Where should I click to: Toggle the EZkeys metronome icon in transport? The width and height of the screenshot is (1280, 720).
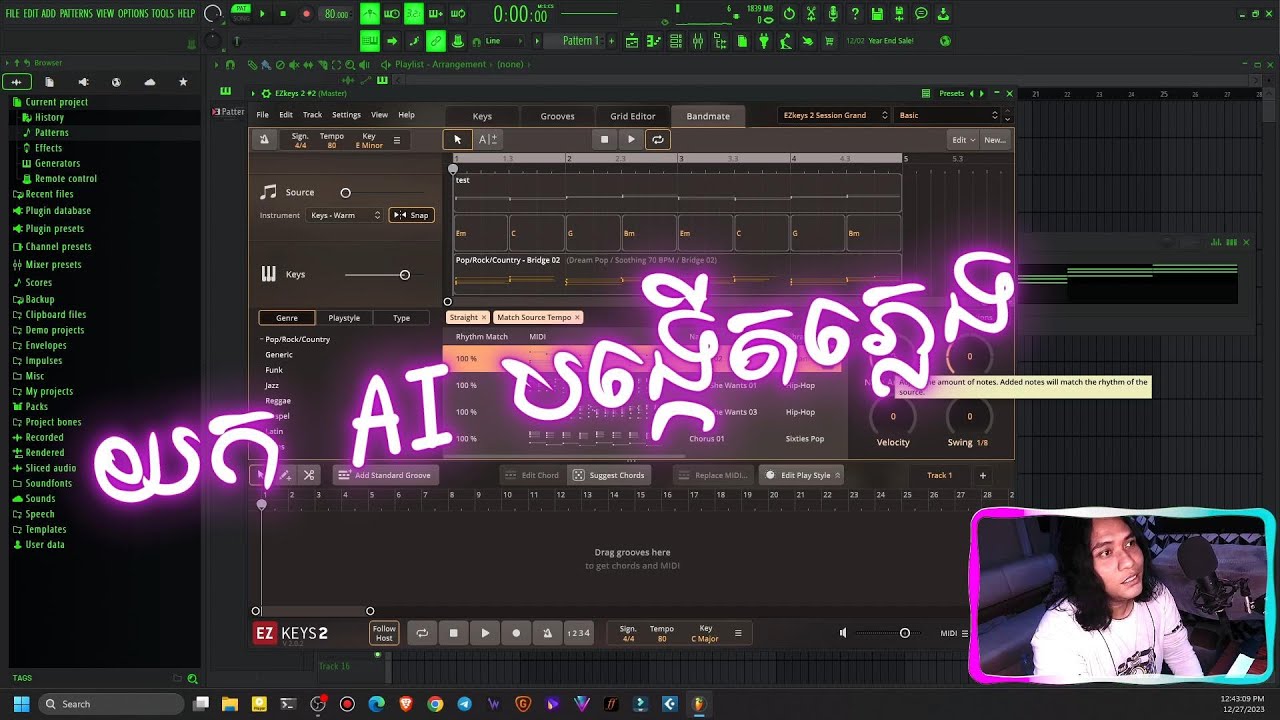(547, 633)
